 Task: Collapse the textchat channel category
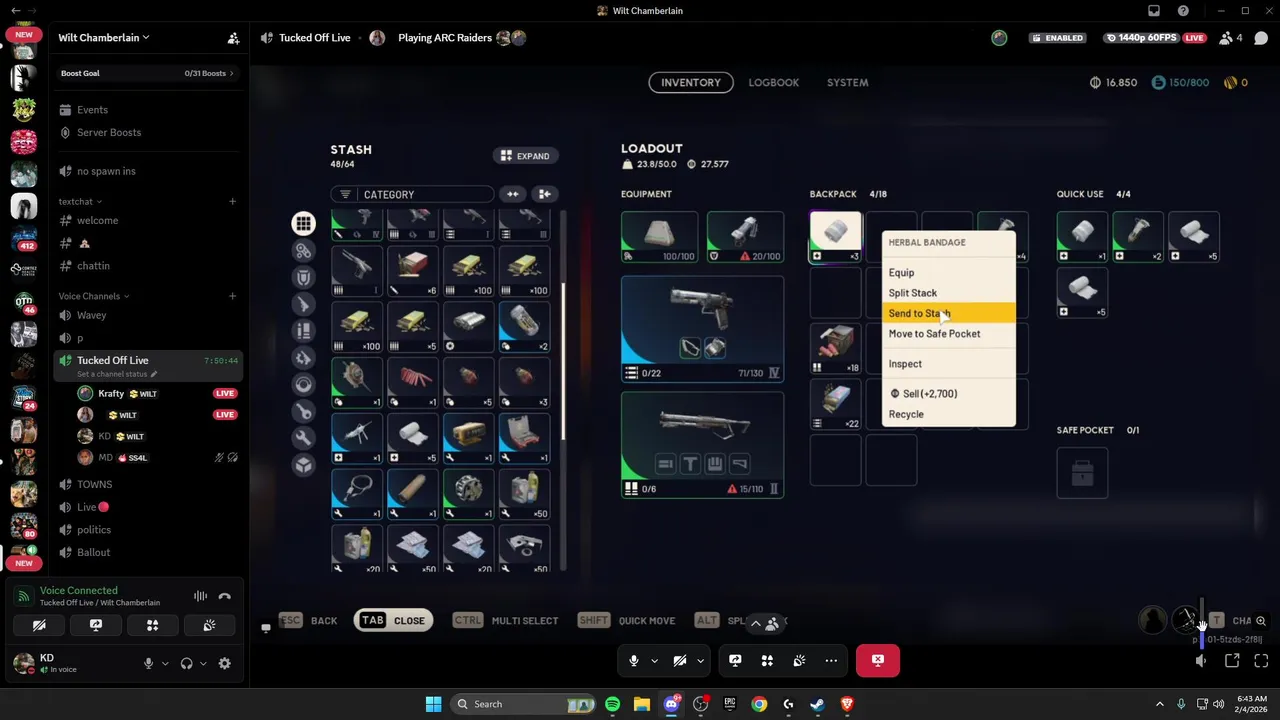click(80, 201)
